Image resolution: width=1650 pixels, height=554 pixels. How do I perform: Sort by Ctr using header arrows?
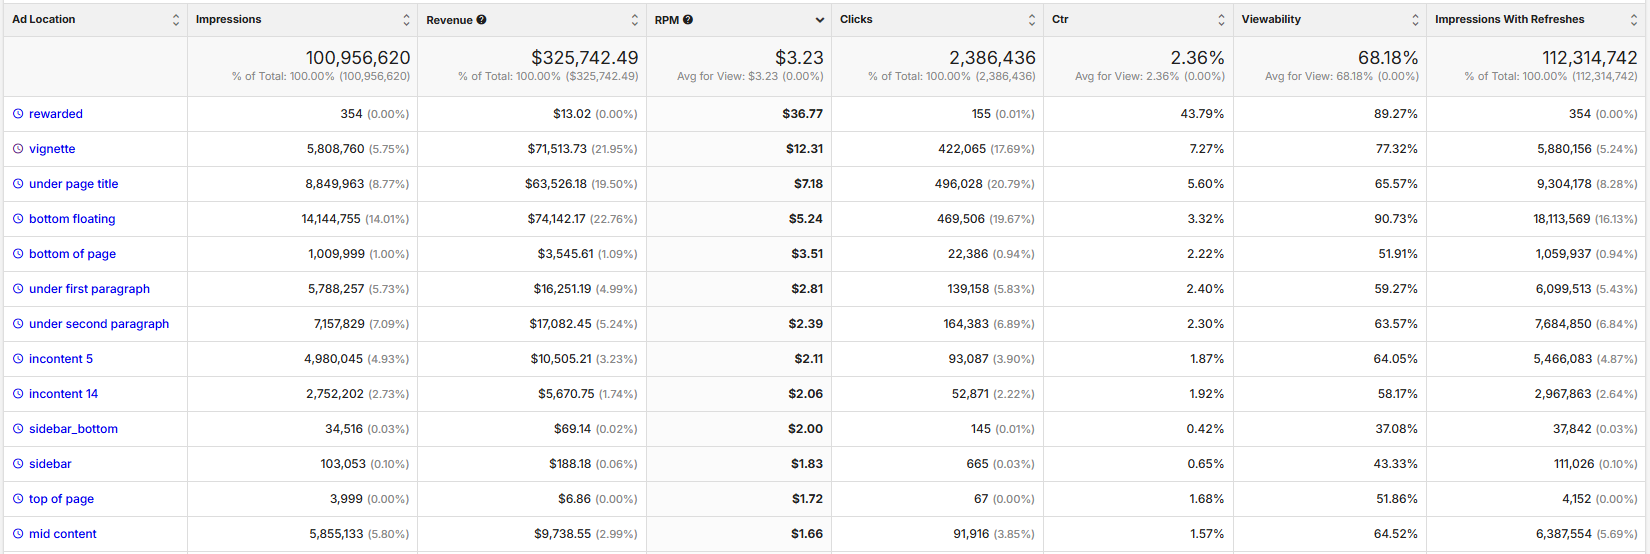pyautogui.click(x=1221, y=20)
